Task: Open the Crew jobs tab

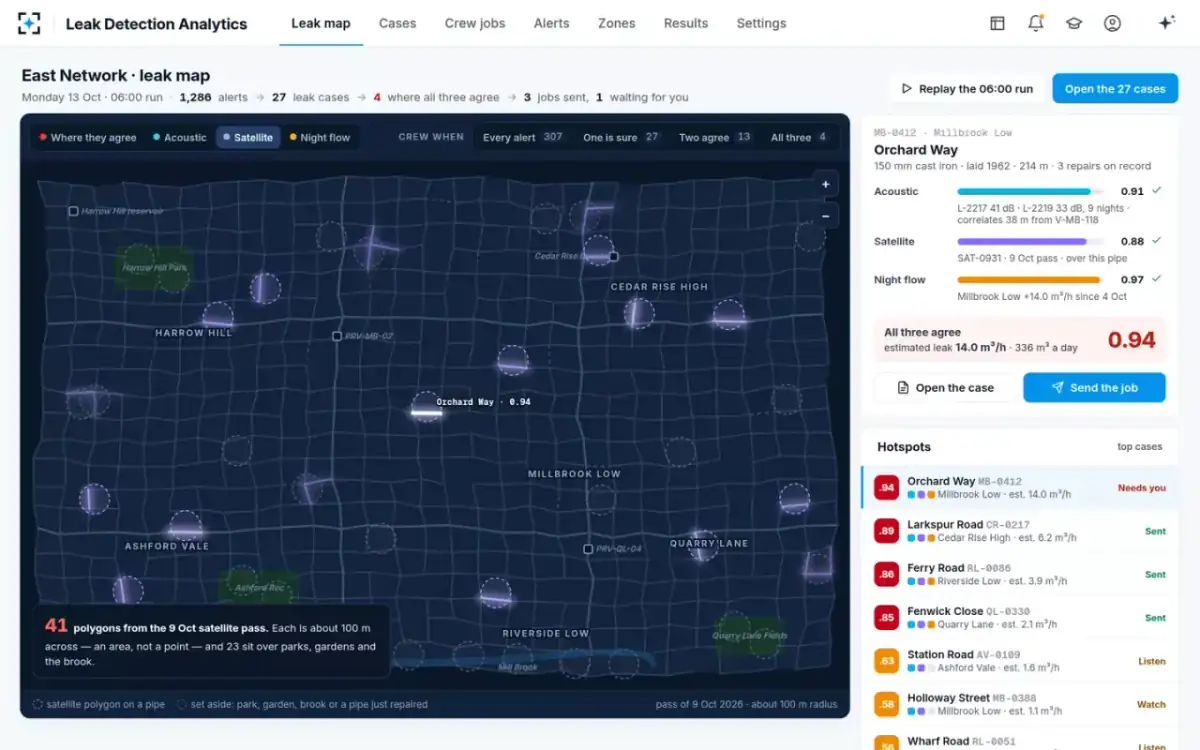Action: click(475, 23)
